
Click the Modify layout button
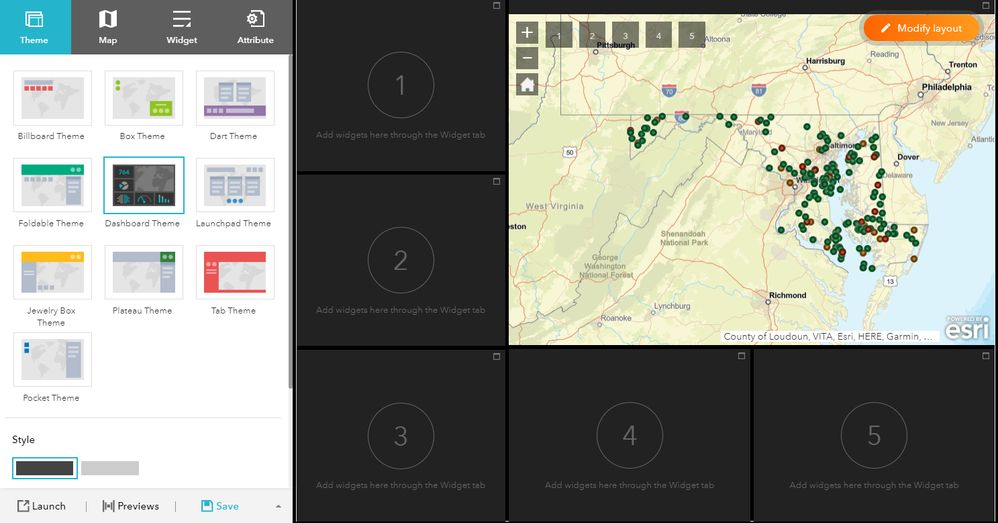tap(922, 28)
